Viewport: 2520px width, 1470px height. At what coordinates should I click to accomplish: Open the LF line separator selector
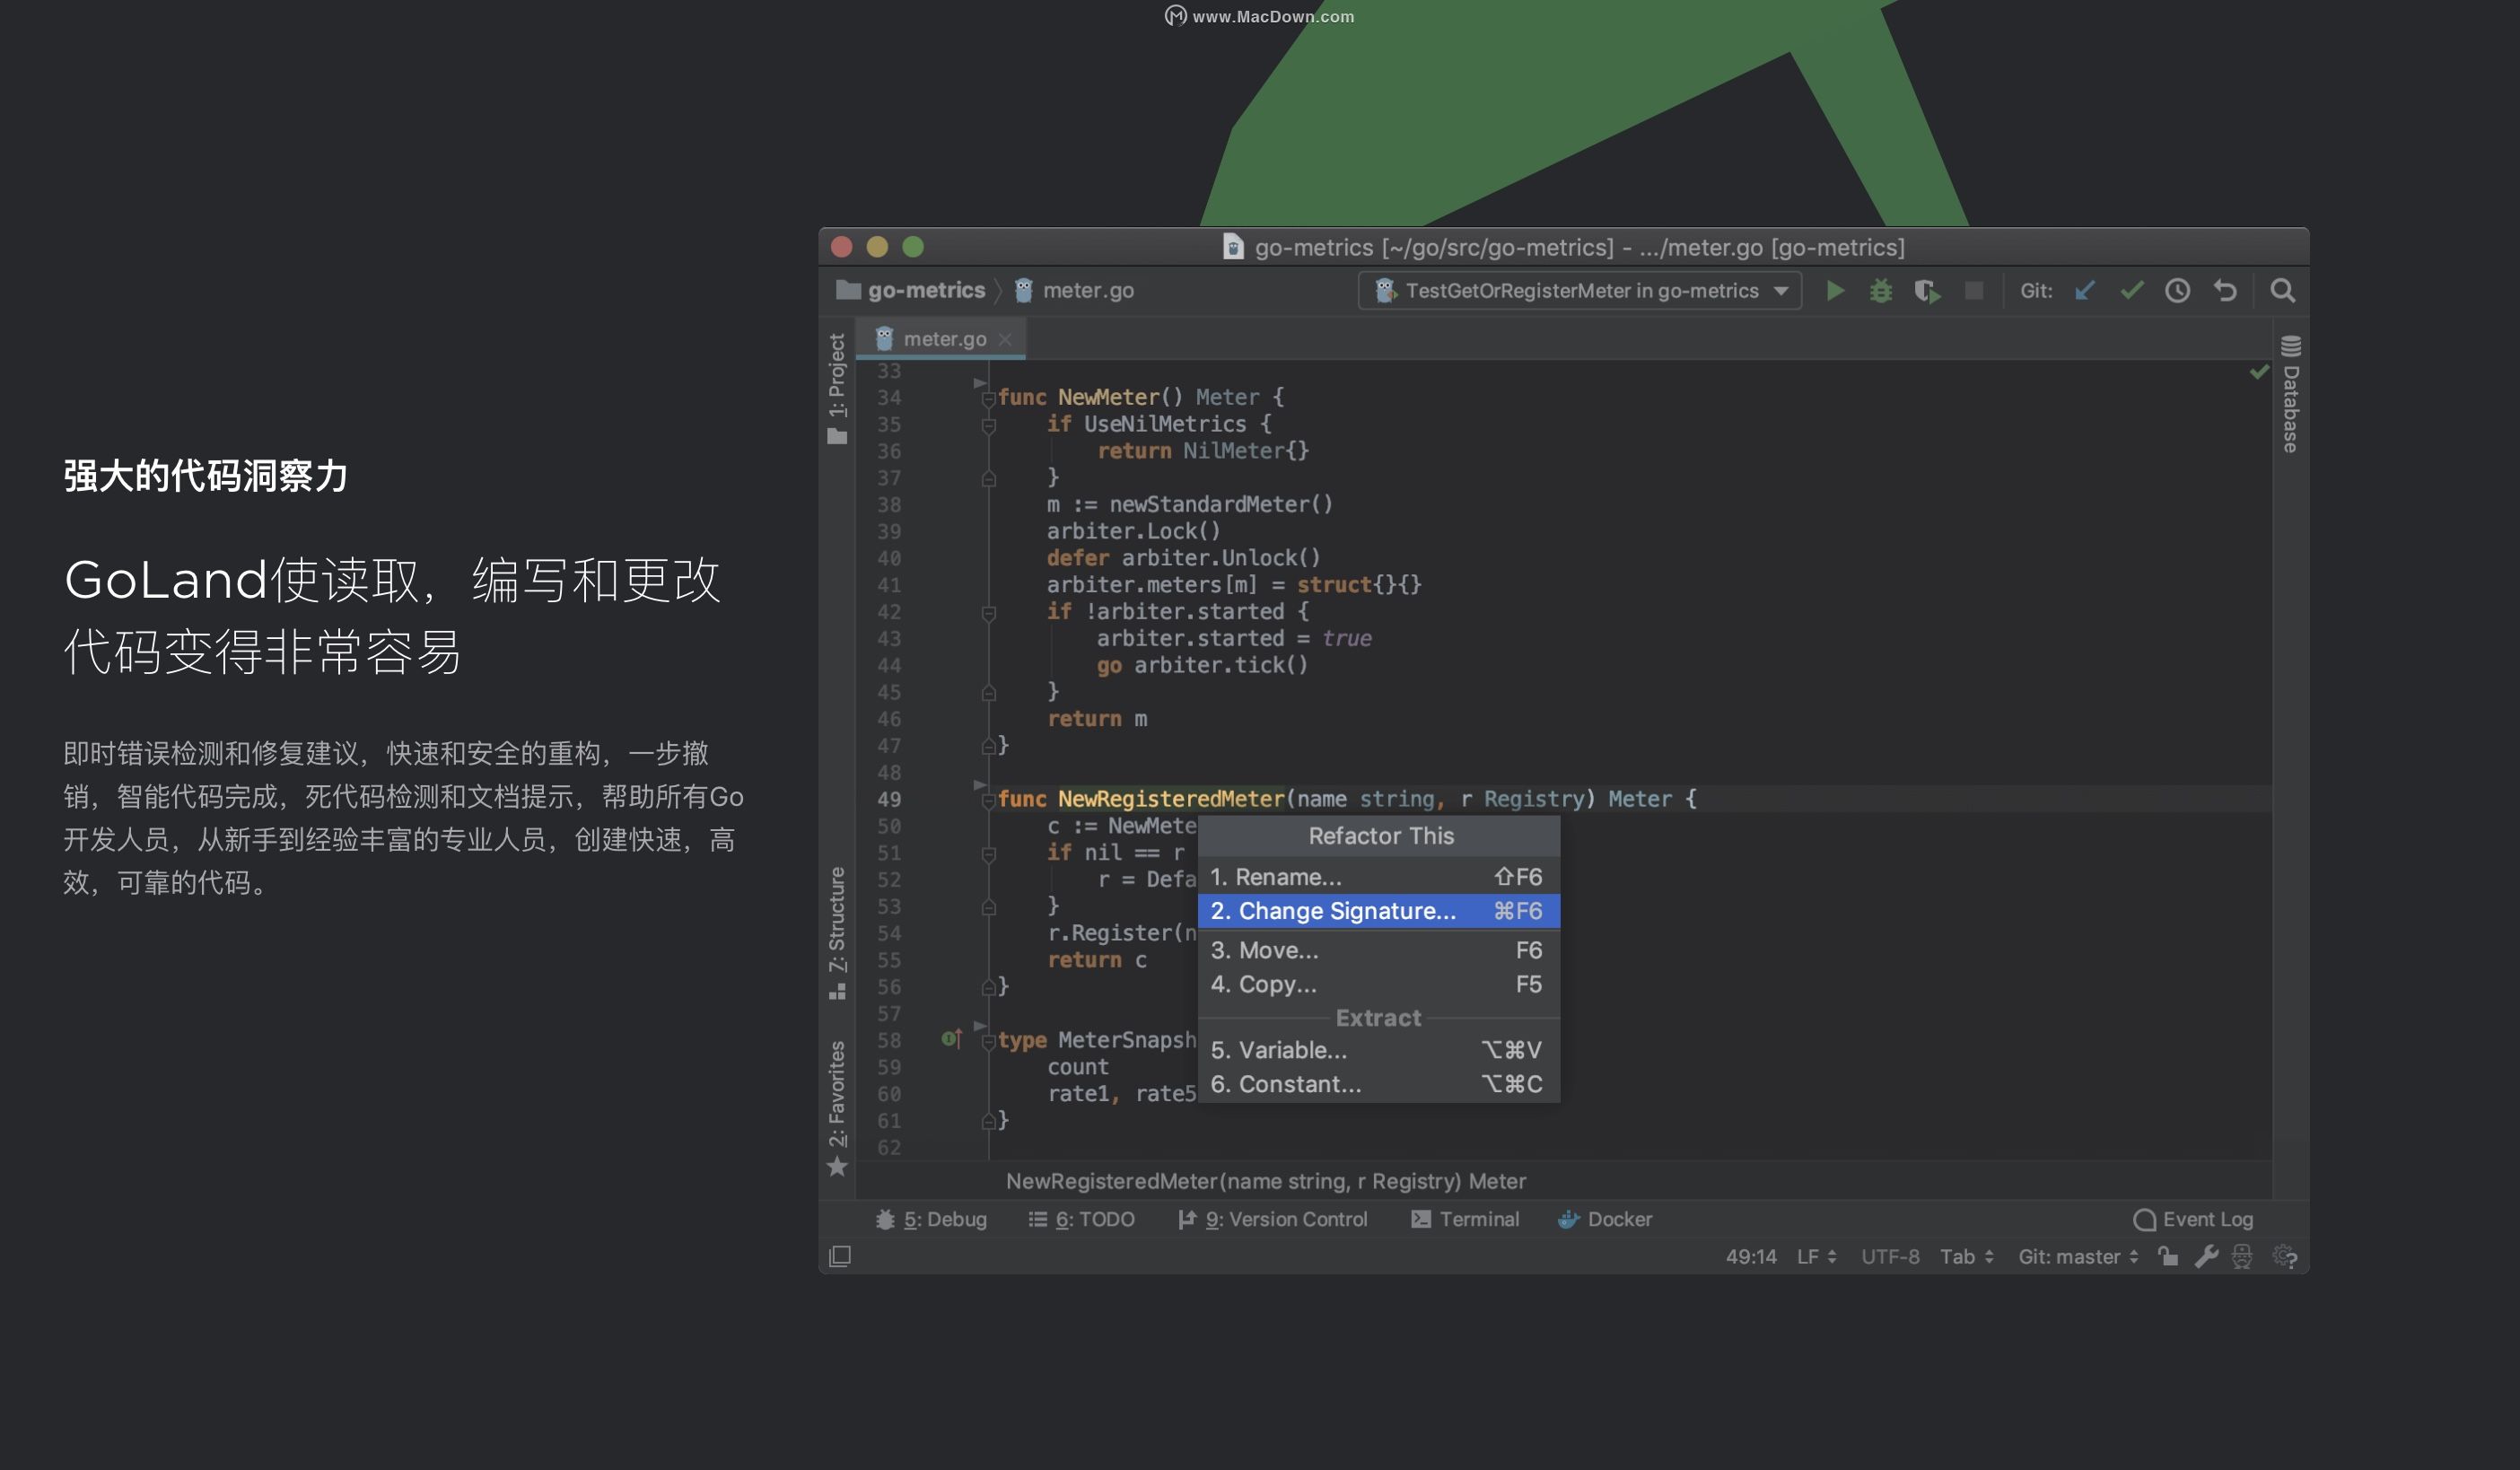click(x=1817, y=1257)
